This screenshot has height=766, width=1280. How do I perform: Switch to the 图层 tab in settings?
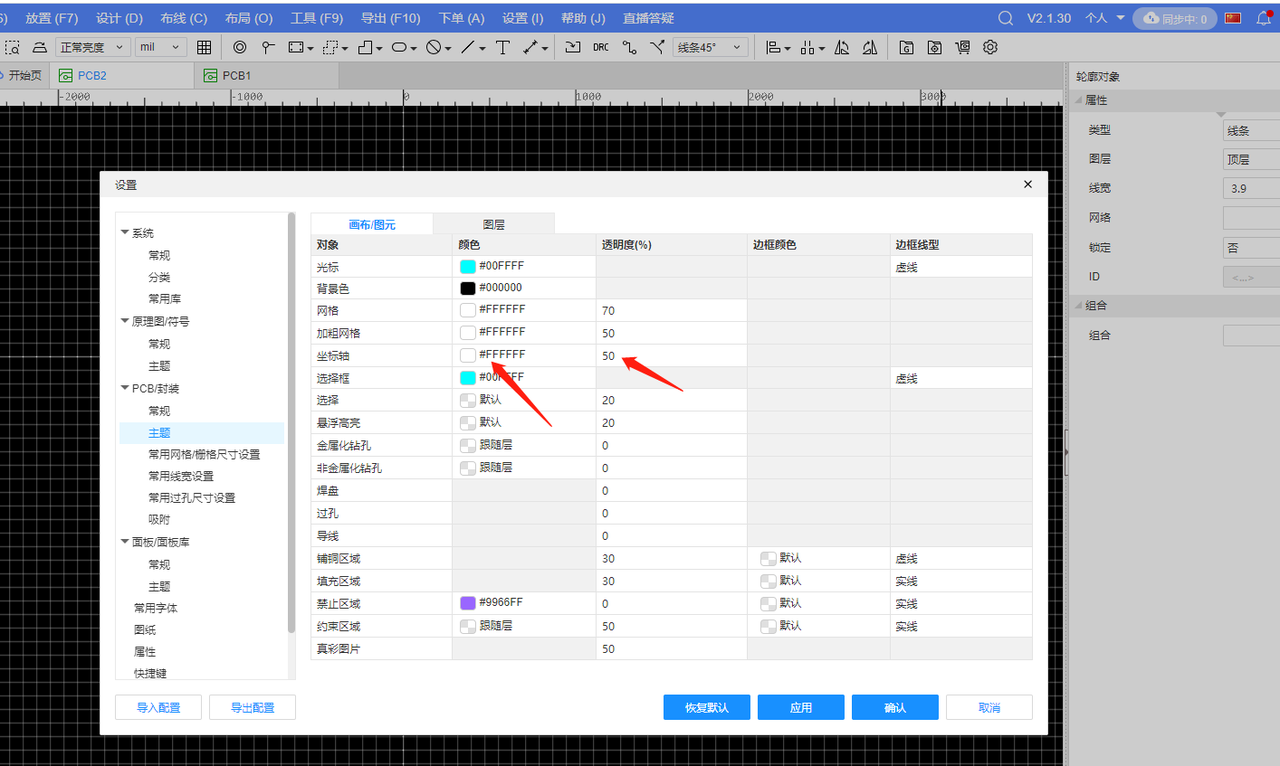pyautogui.click(x=494, y=225)
